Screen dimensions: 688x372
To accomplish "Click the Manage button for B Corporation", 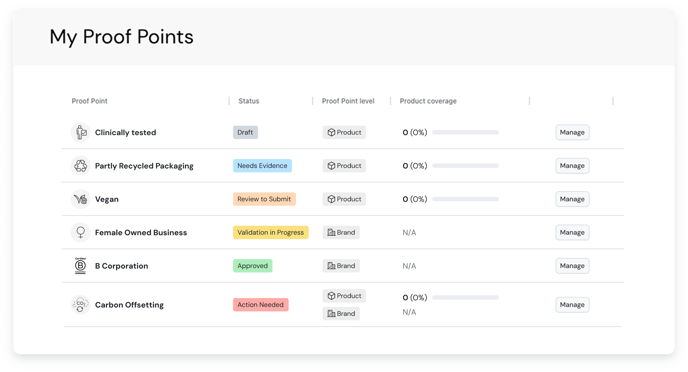I will 572,266.
